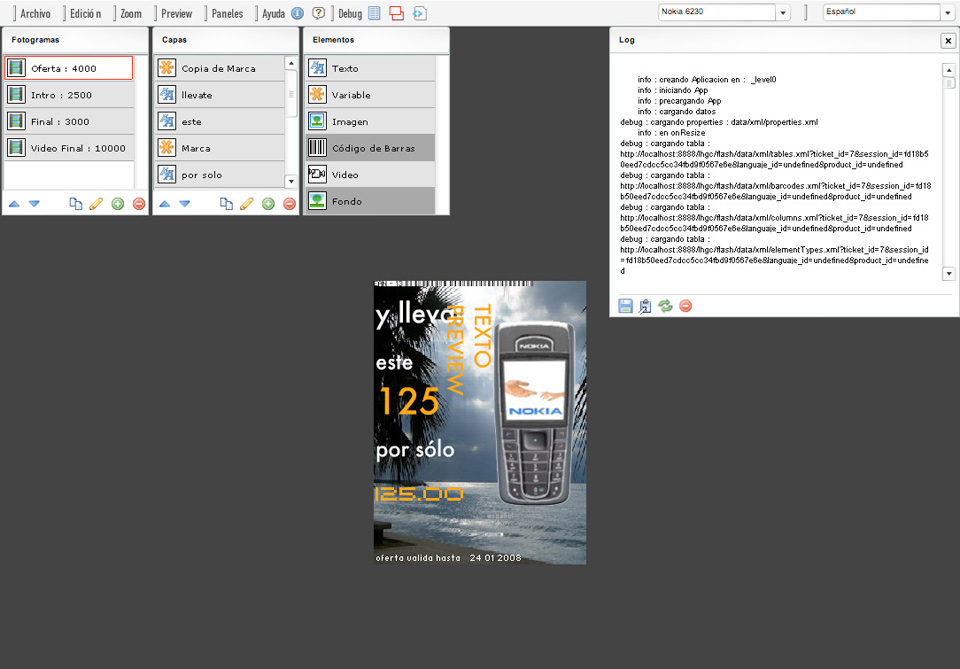The width and height of the screenshot is (960, 669).
Task: Click the Capas panel title
Action: (174, 40)
